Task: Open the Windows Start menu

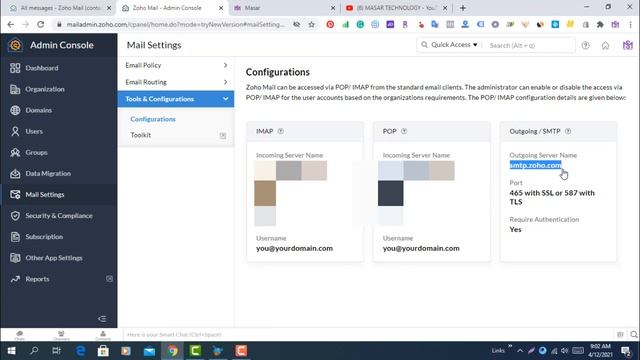Action: click(x=11, y=351)
